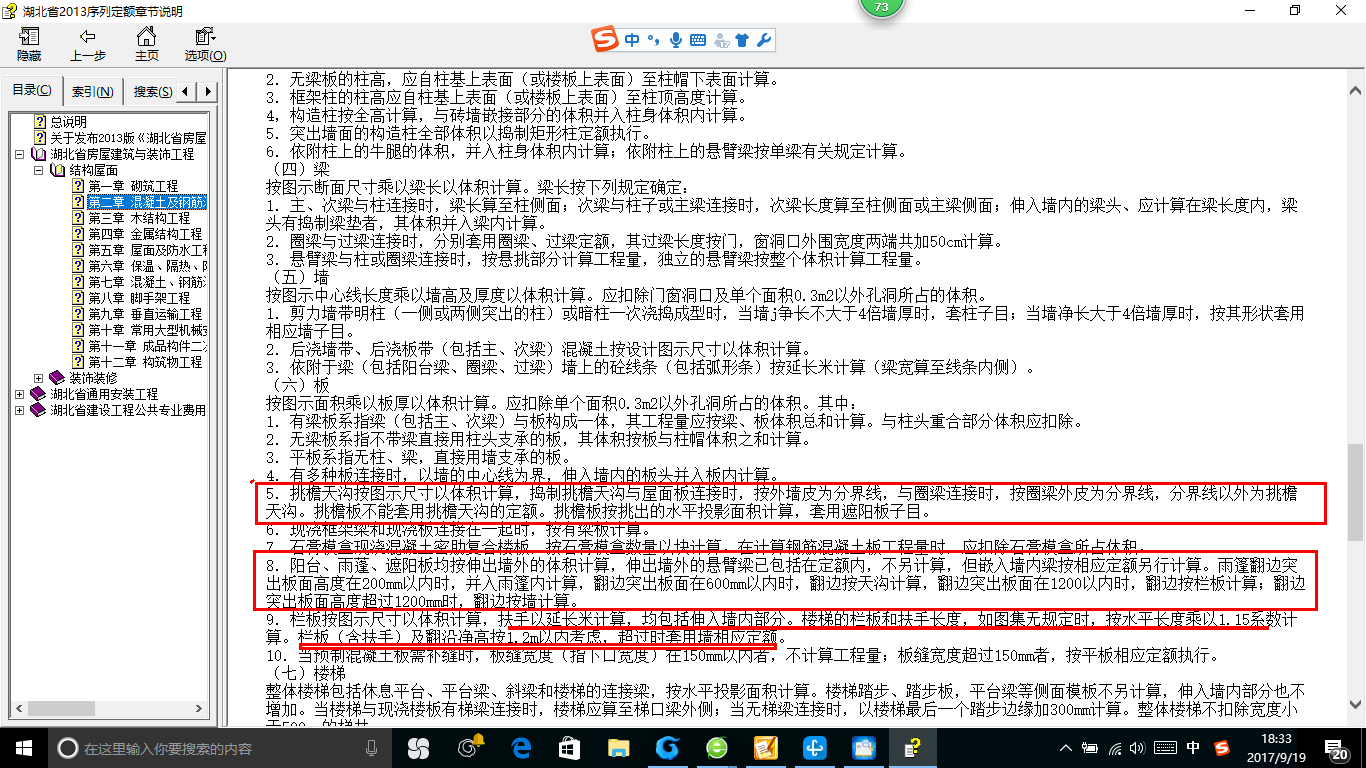
Task: Open the Action Center notification icon
Action: (1339, 749)
